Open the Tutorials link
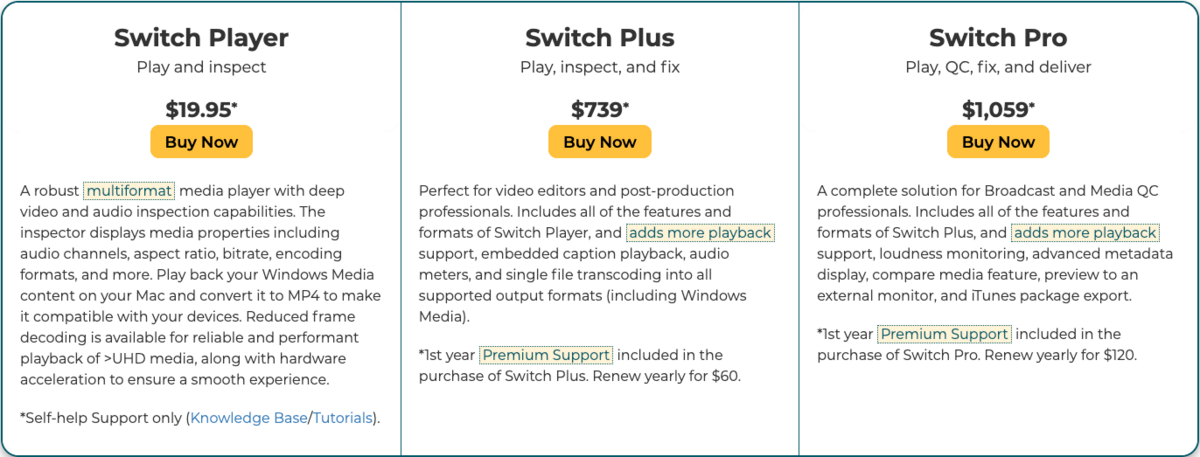This screenshot has width=1200, height=457. coord(343,418)
